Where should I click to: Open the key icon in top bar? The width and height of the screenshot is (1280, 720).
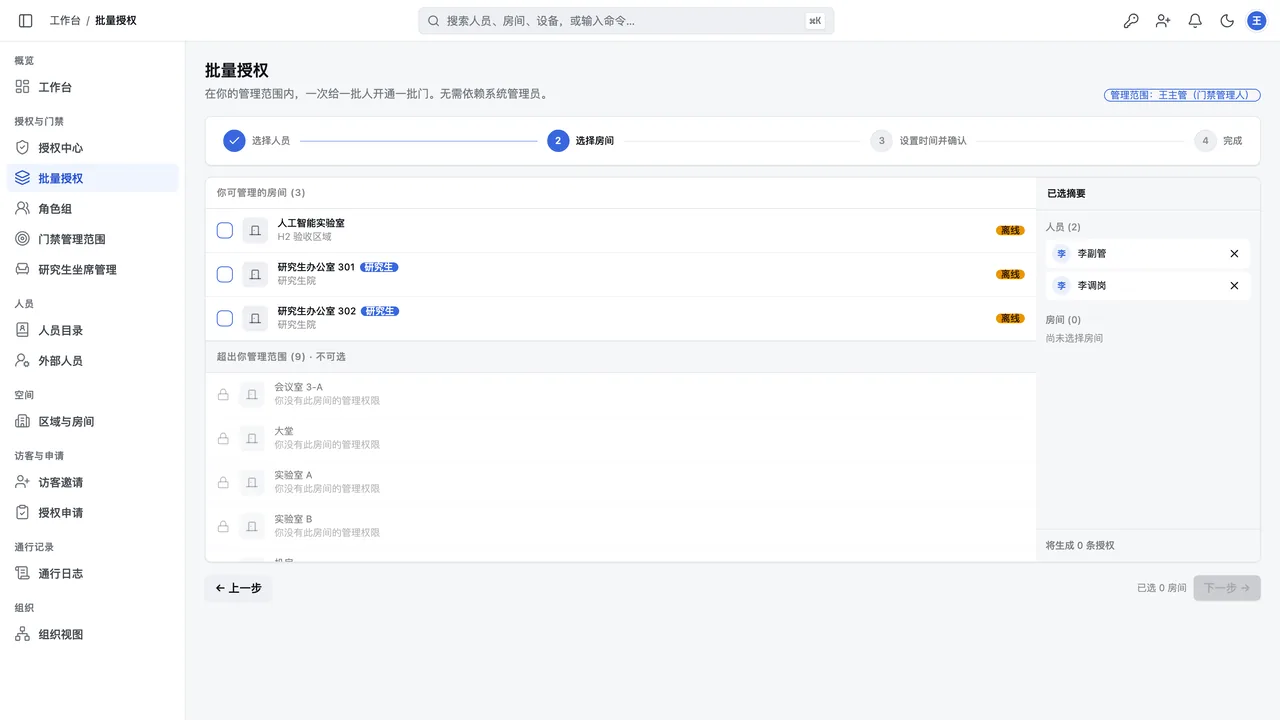coord(1131,20)
